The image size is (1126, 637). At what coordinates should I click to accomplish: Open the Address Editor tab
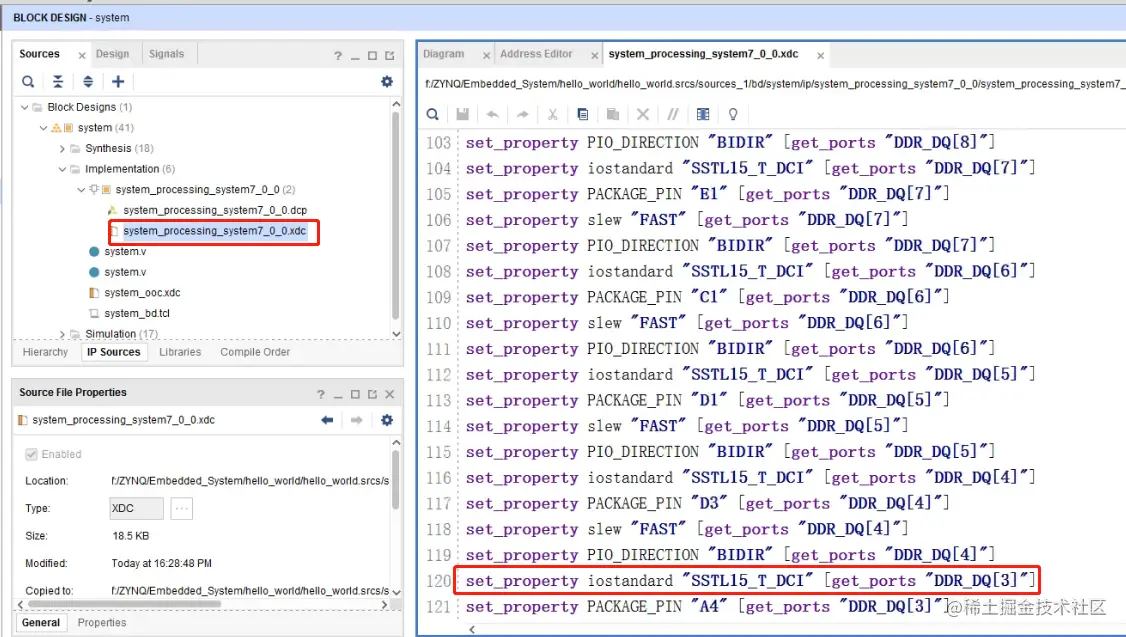click(536, 54)
